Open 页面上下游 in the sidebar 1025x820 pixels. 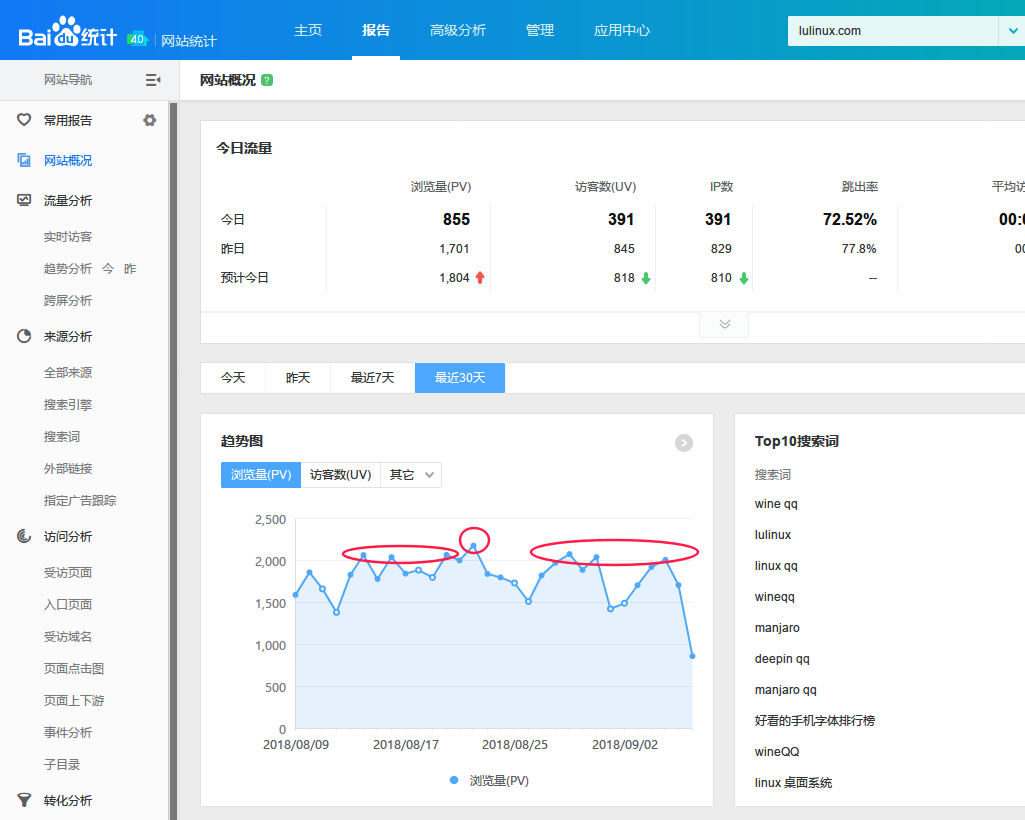coord(74,701)
